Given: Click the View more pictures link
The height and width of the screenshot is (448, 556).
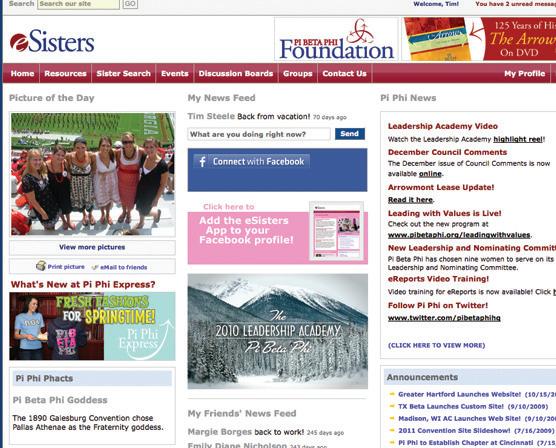Looking at the screenshot, I should [x=92, y=247].
